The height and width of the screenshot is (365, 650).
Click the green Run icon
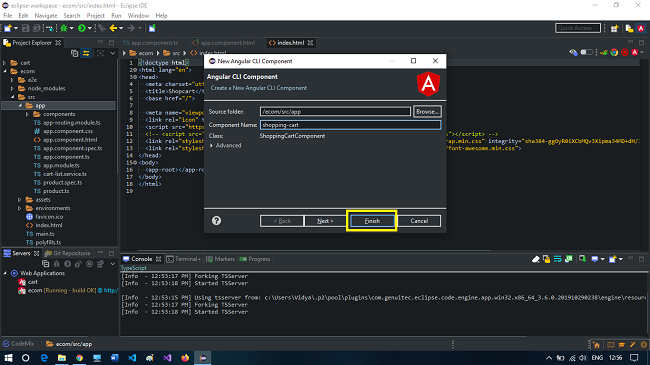(x=82, y=28)
